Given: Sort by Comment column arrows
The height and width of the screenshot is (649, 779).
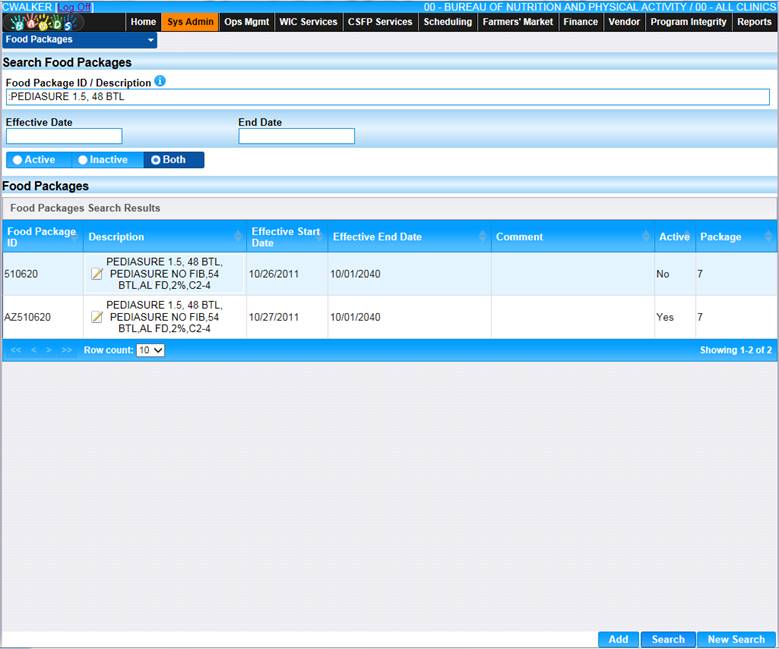Looking at the screenshot, I should (646, 237).
